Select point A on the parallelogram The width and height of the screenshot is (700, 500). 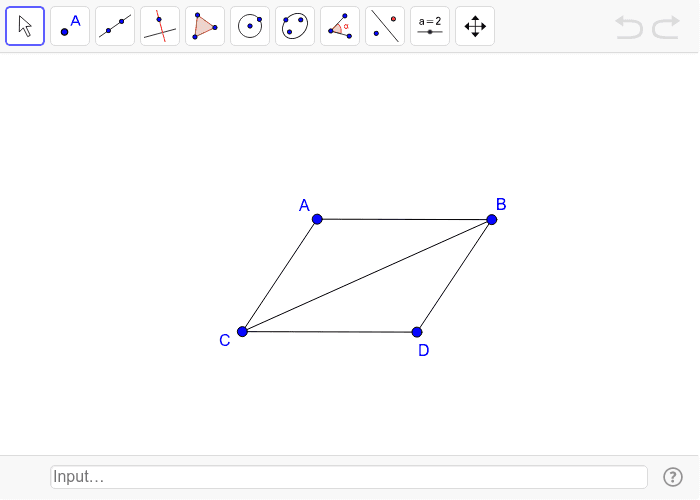[317, 219]
